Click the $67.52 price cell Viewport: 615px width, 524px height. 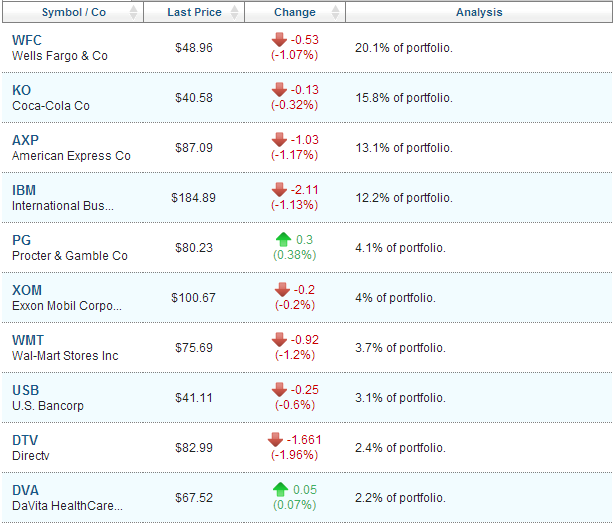[194, 498]
